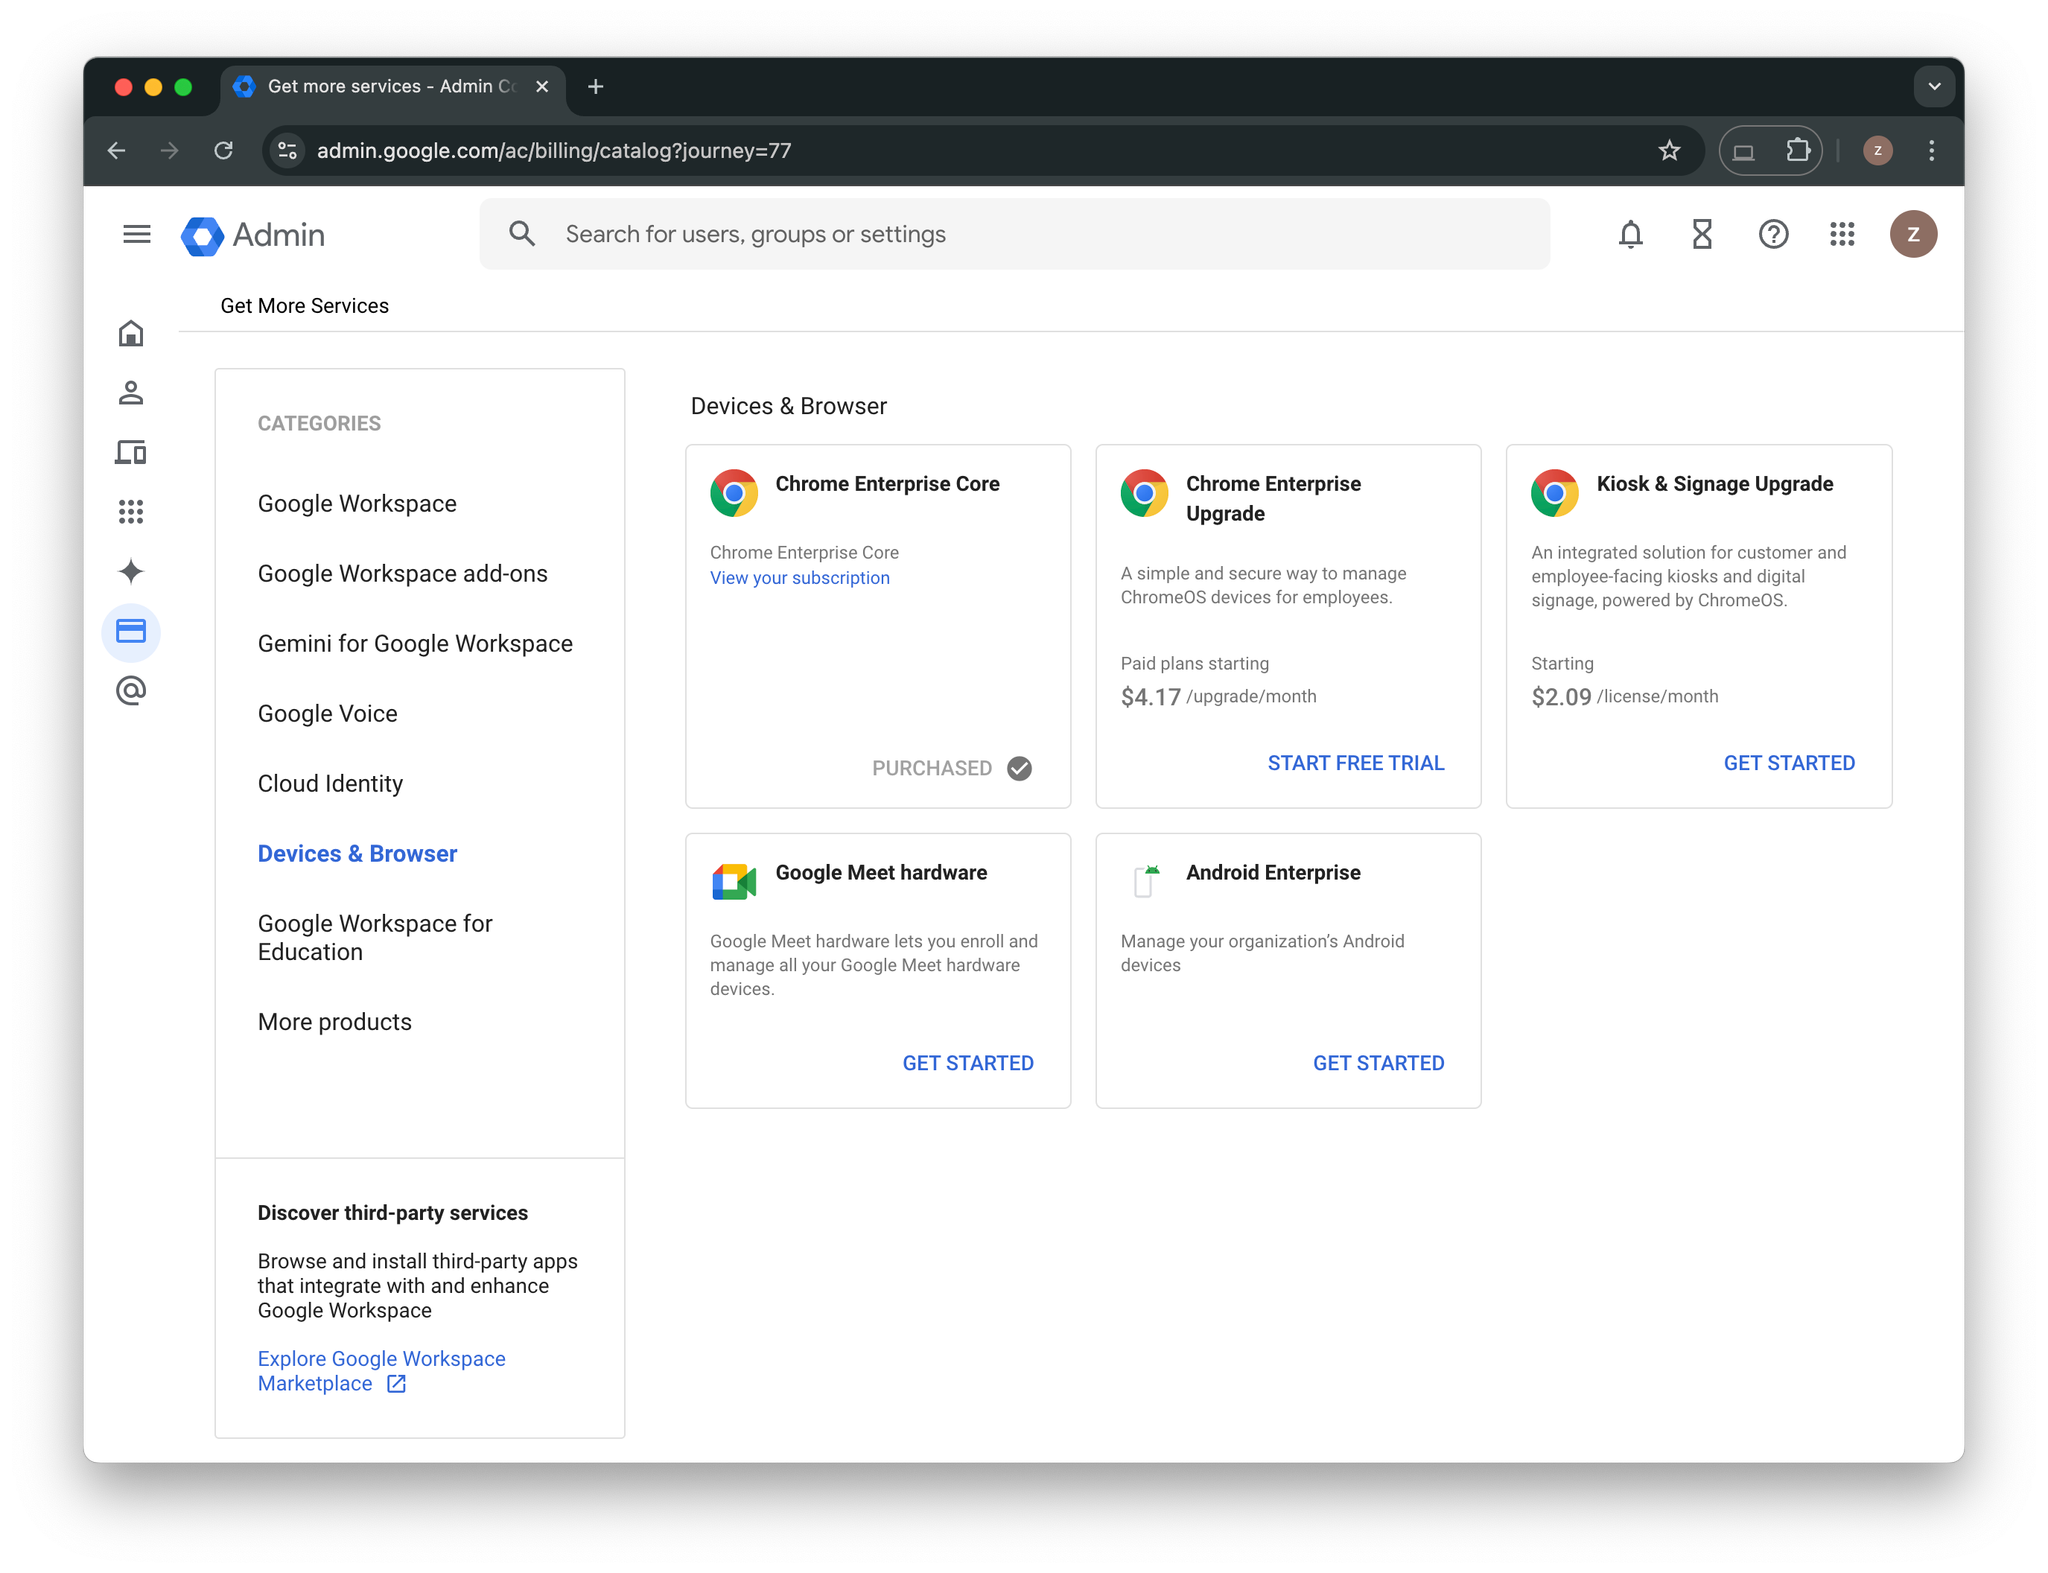Click the Home sidebar icon
This screenshot has width=2048, height=1573.
[131, 333]
